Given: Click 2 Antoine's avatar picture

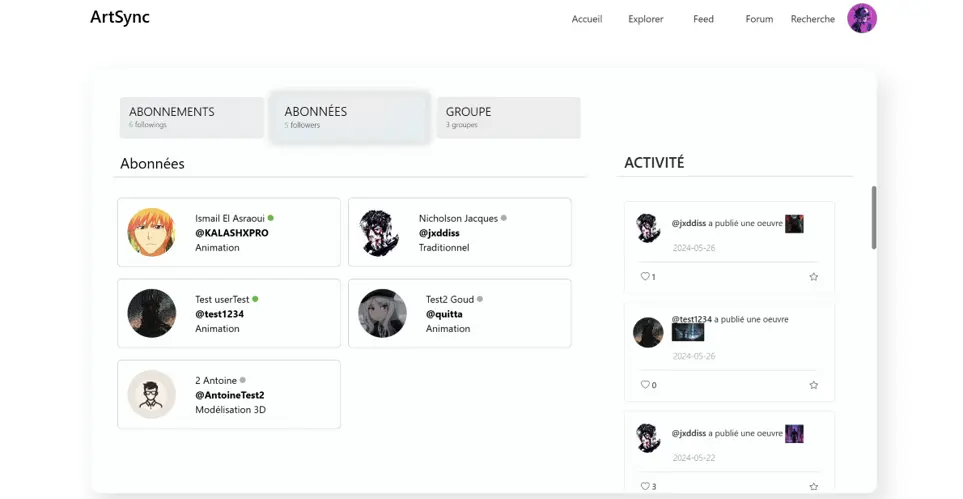Looking at the screenshot, I should (x=152, y=394).
